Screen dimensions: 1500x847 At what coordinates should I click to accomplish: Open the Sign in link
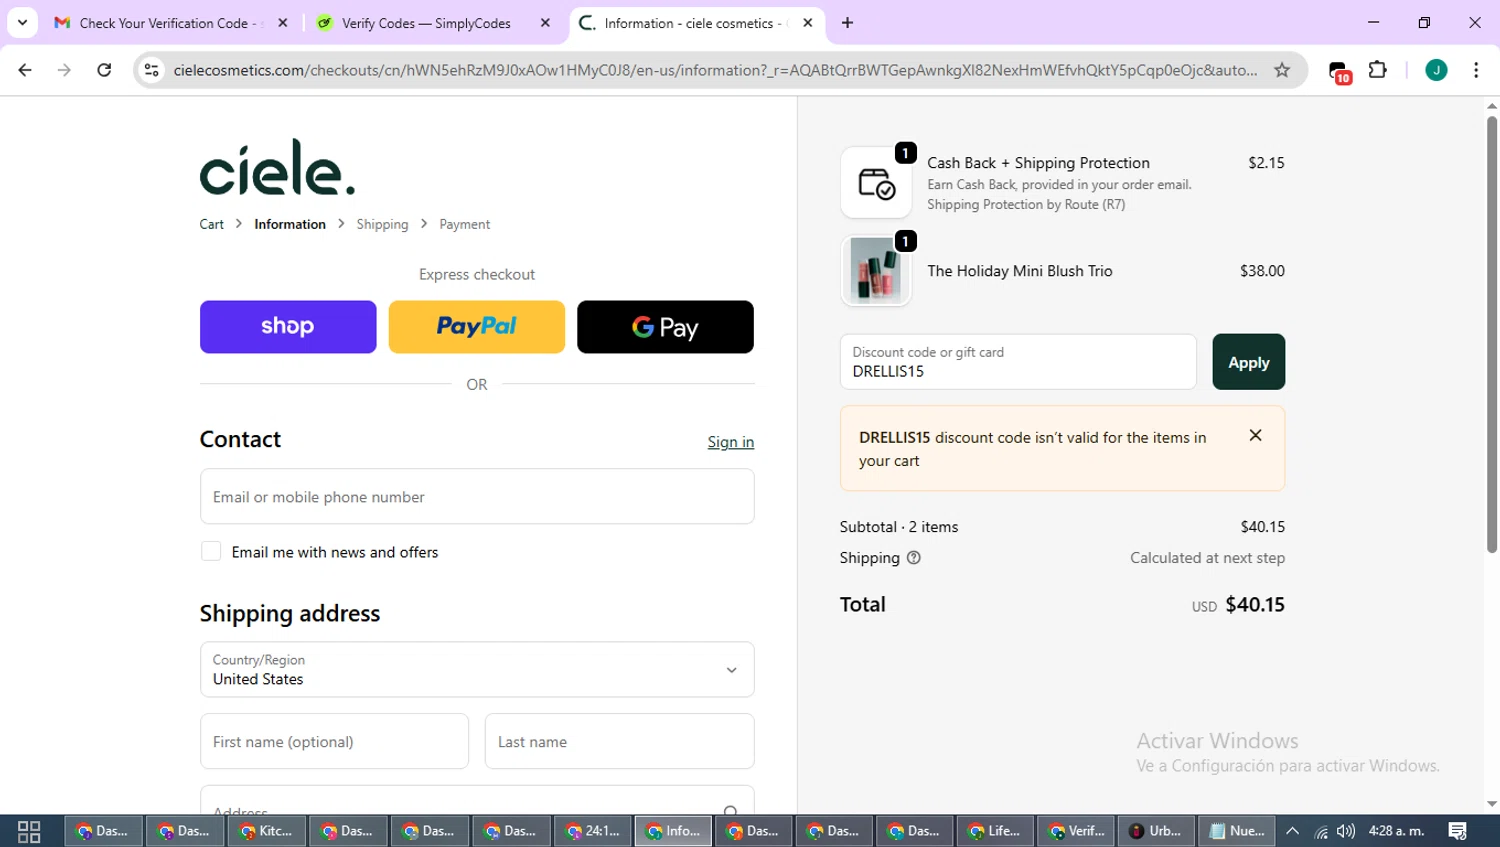(x=731, y=442)
